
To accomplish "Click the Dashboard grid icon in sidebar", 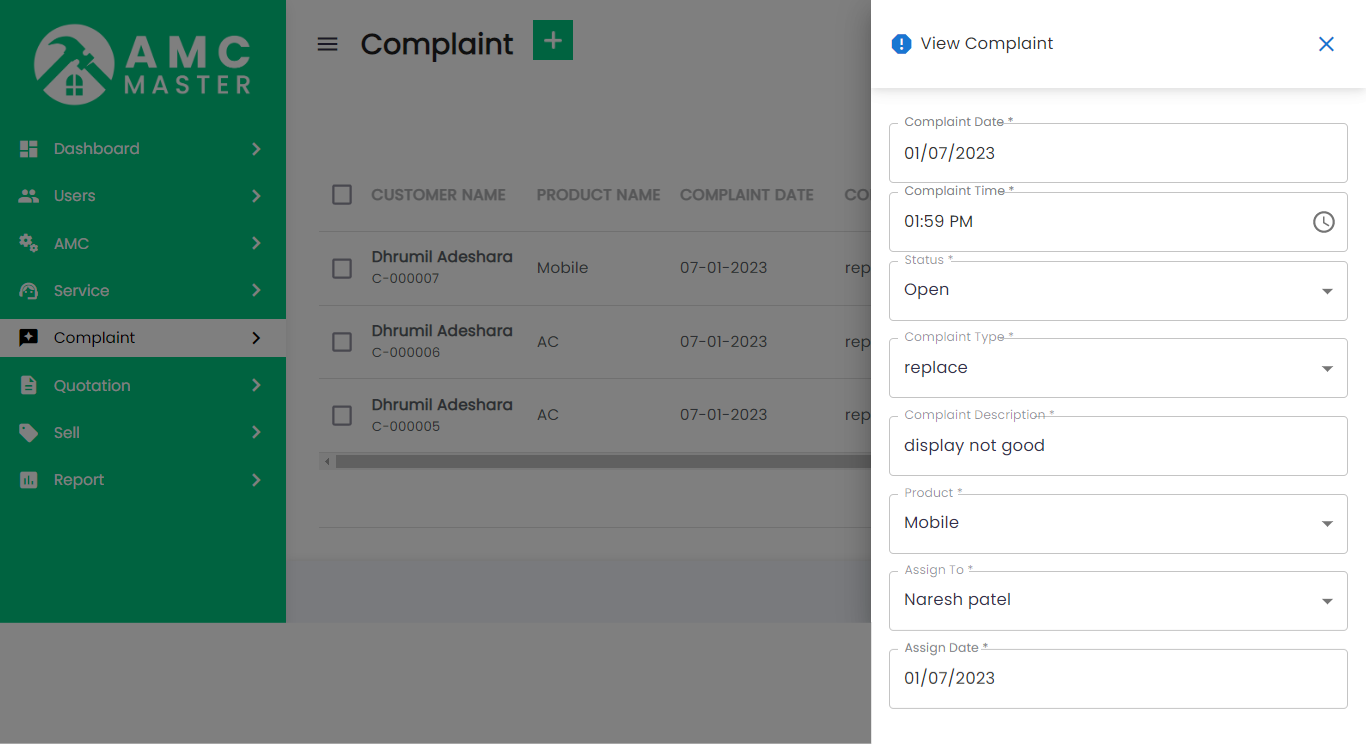I will point(29,149).
